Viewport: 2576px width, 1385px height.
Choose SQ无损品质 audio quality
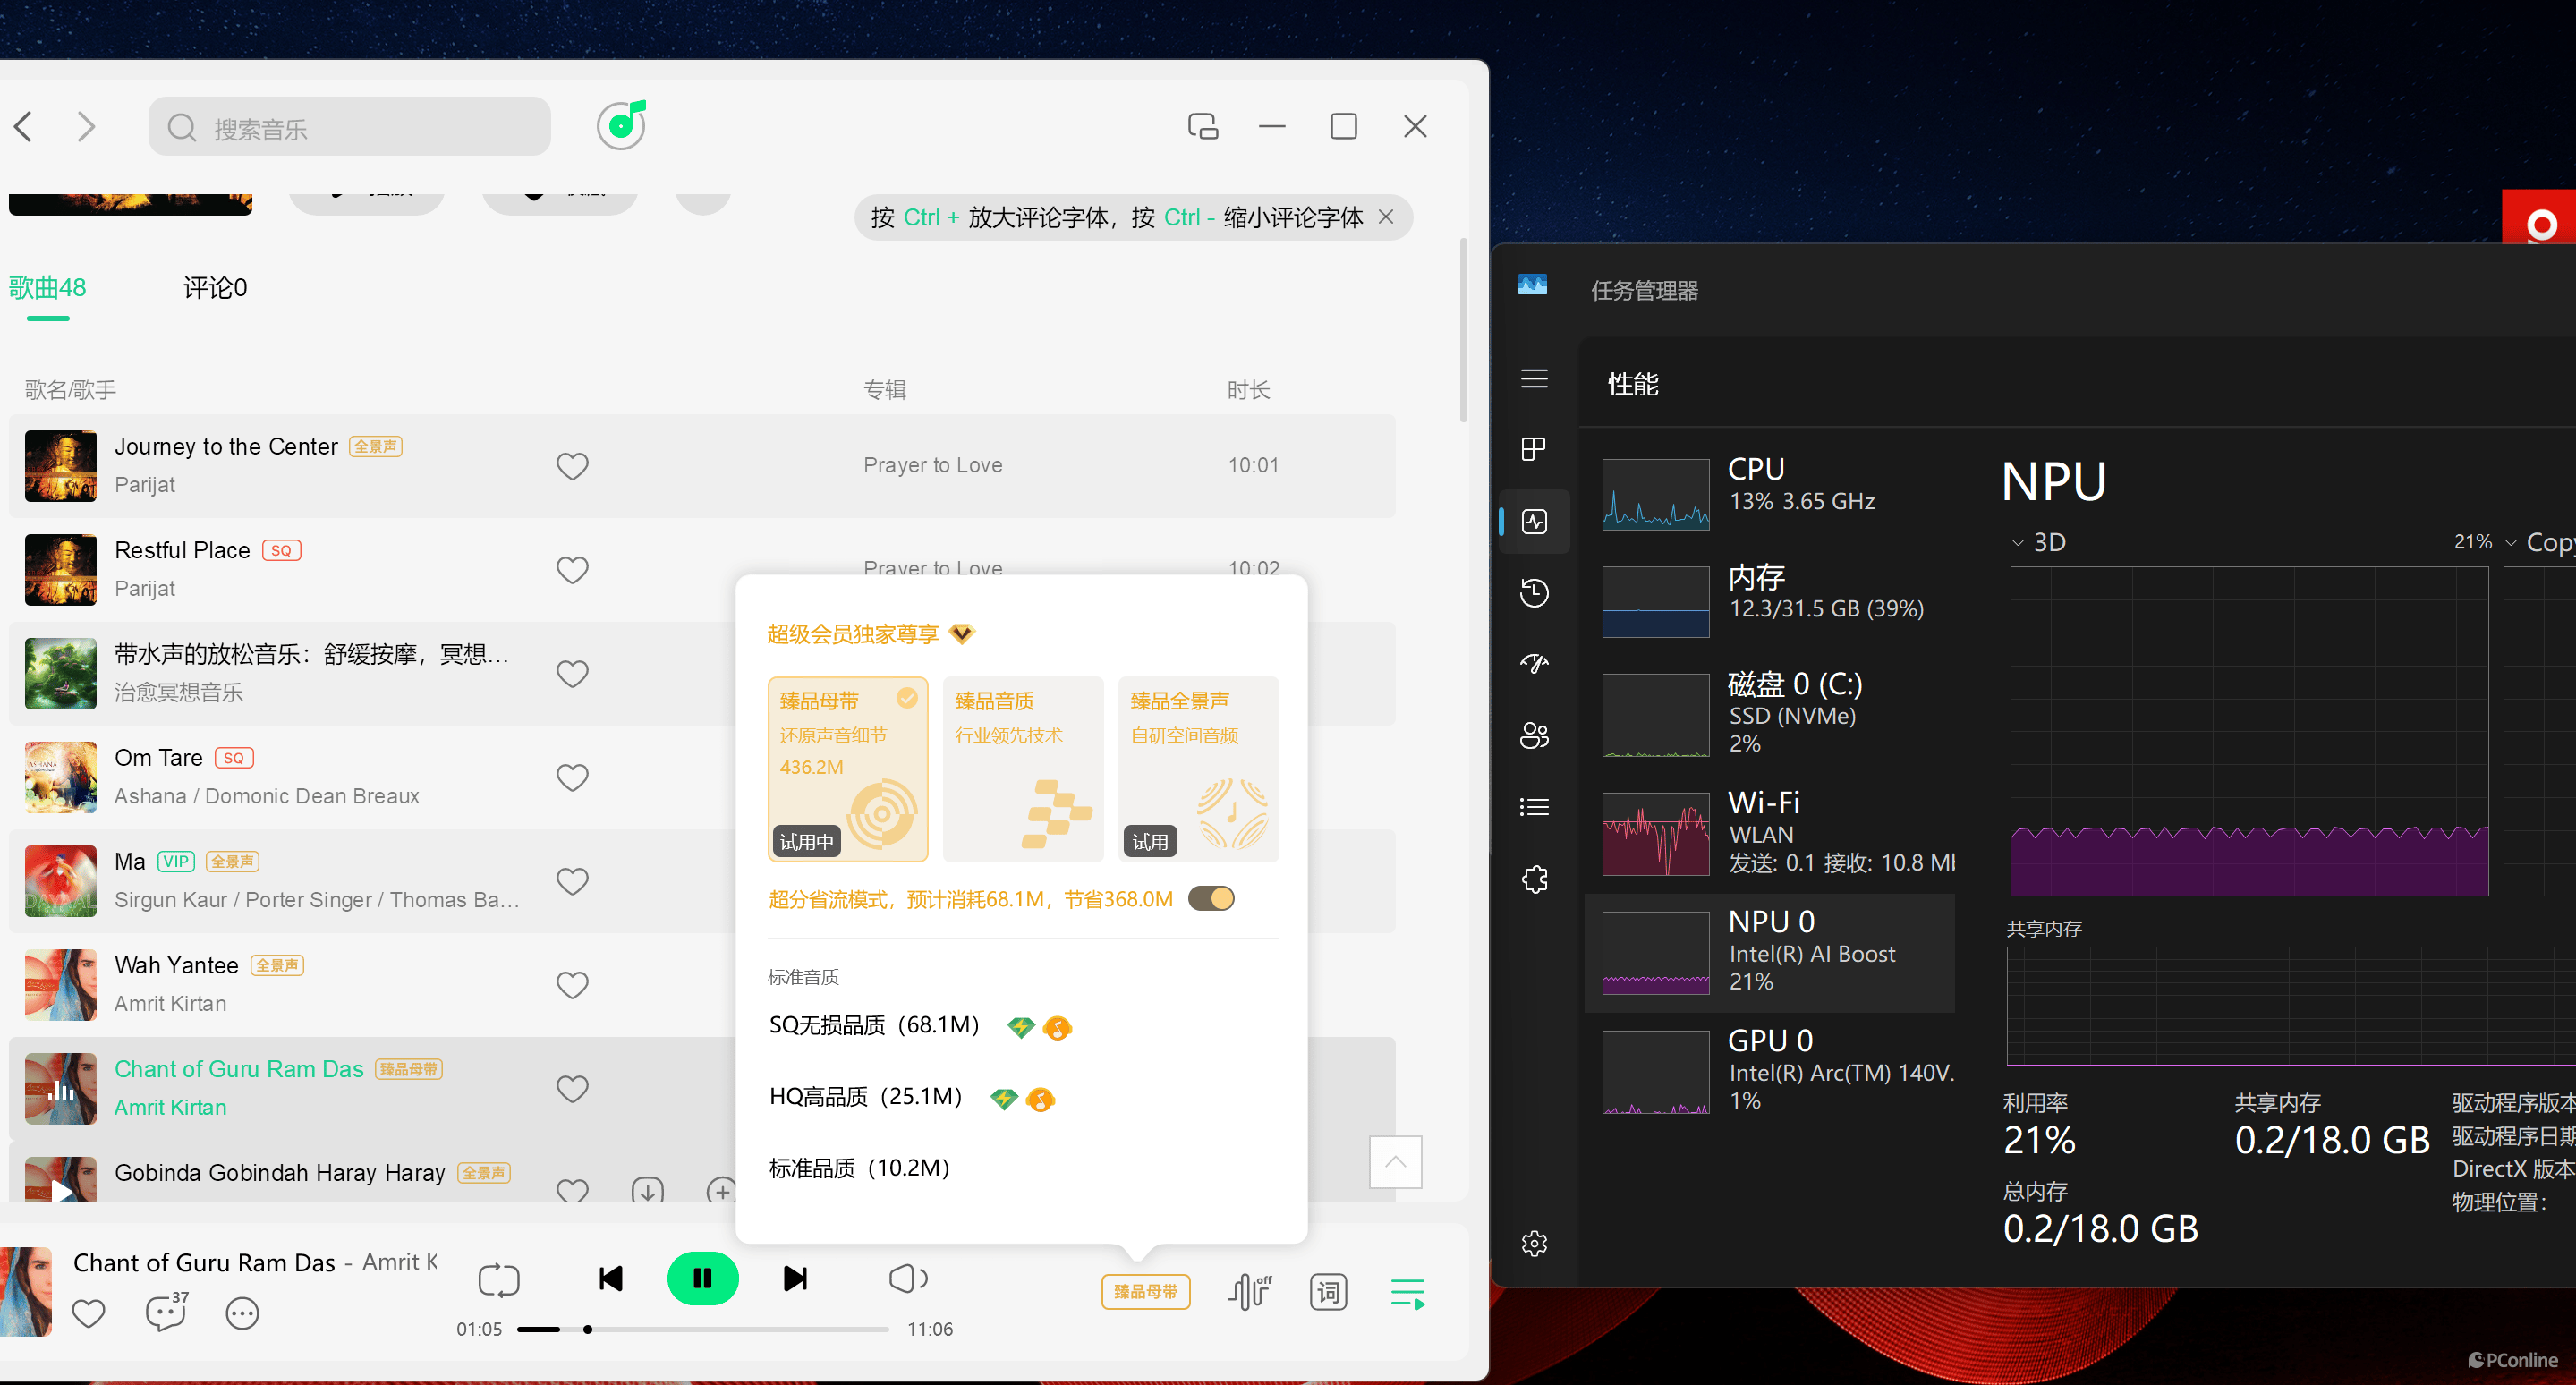pyautogui.click(x=873, y=1025)
